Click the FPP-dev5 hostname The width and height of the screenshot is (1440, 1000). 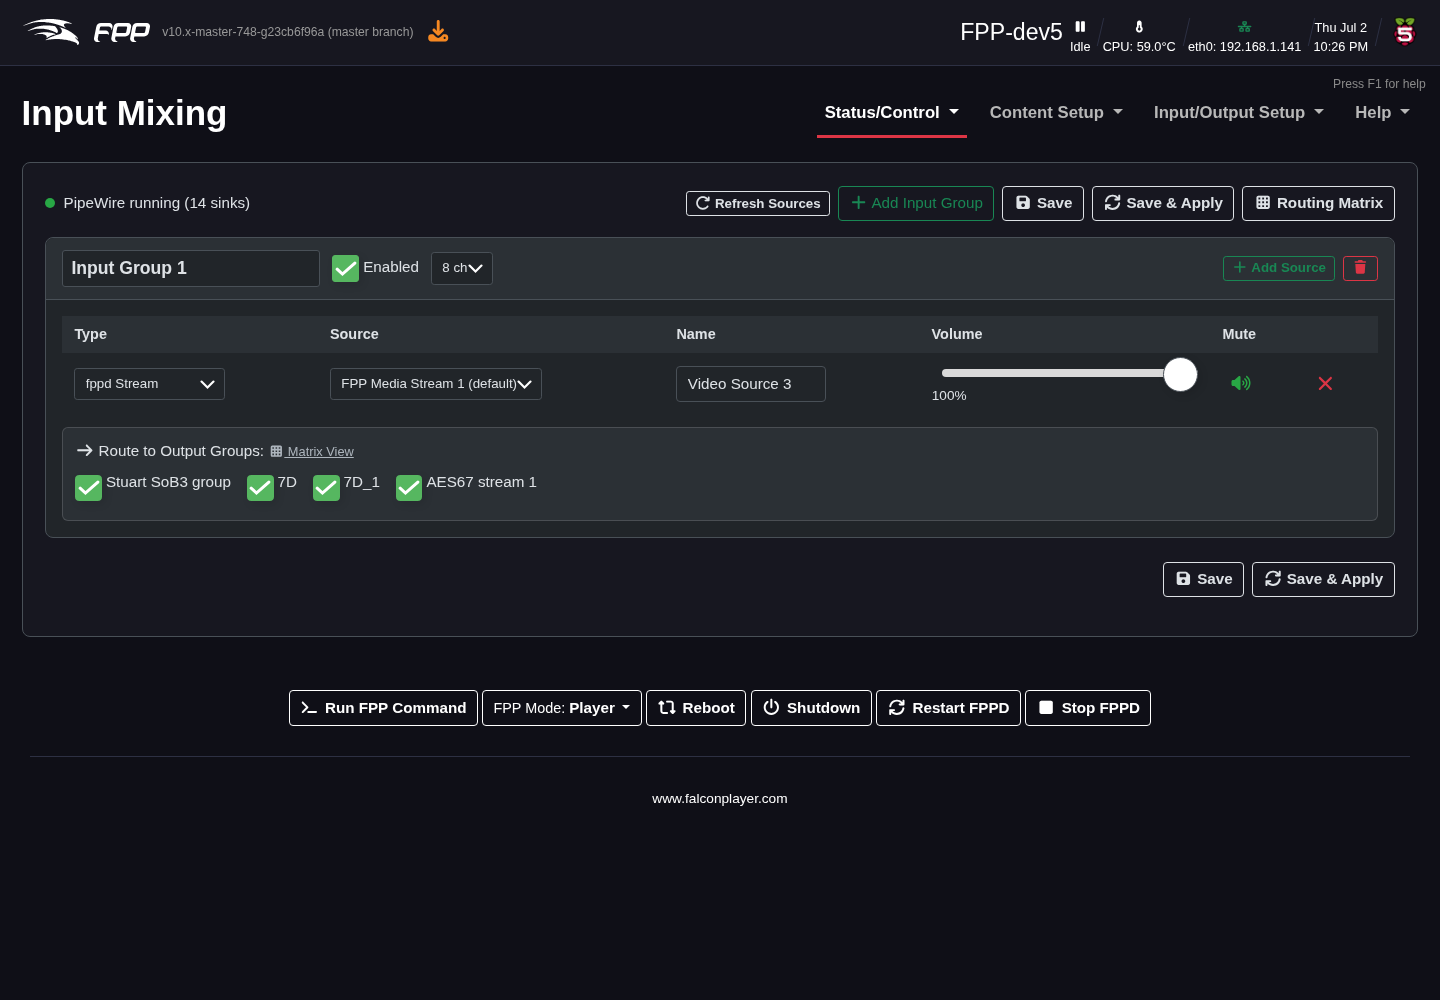coord(1011,32)
